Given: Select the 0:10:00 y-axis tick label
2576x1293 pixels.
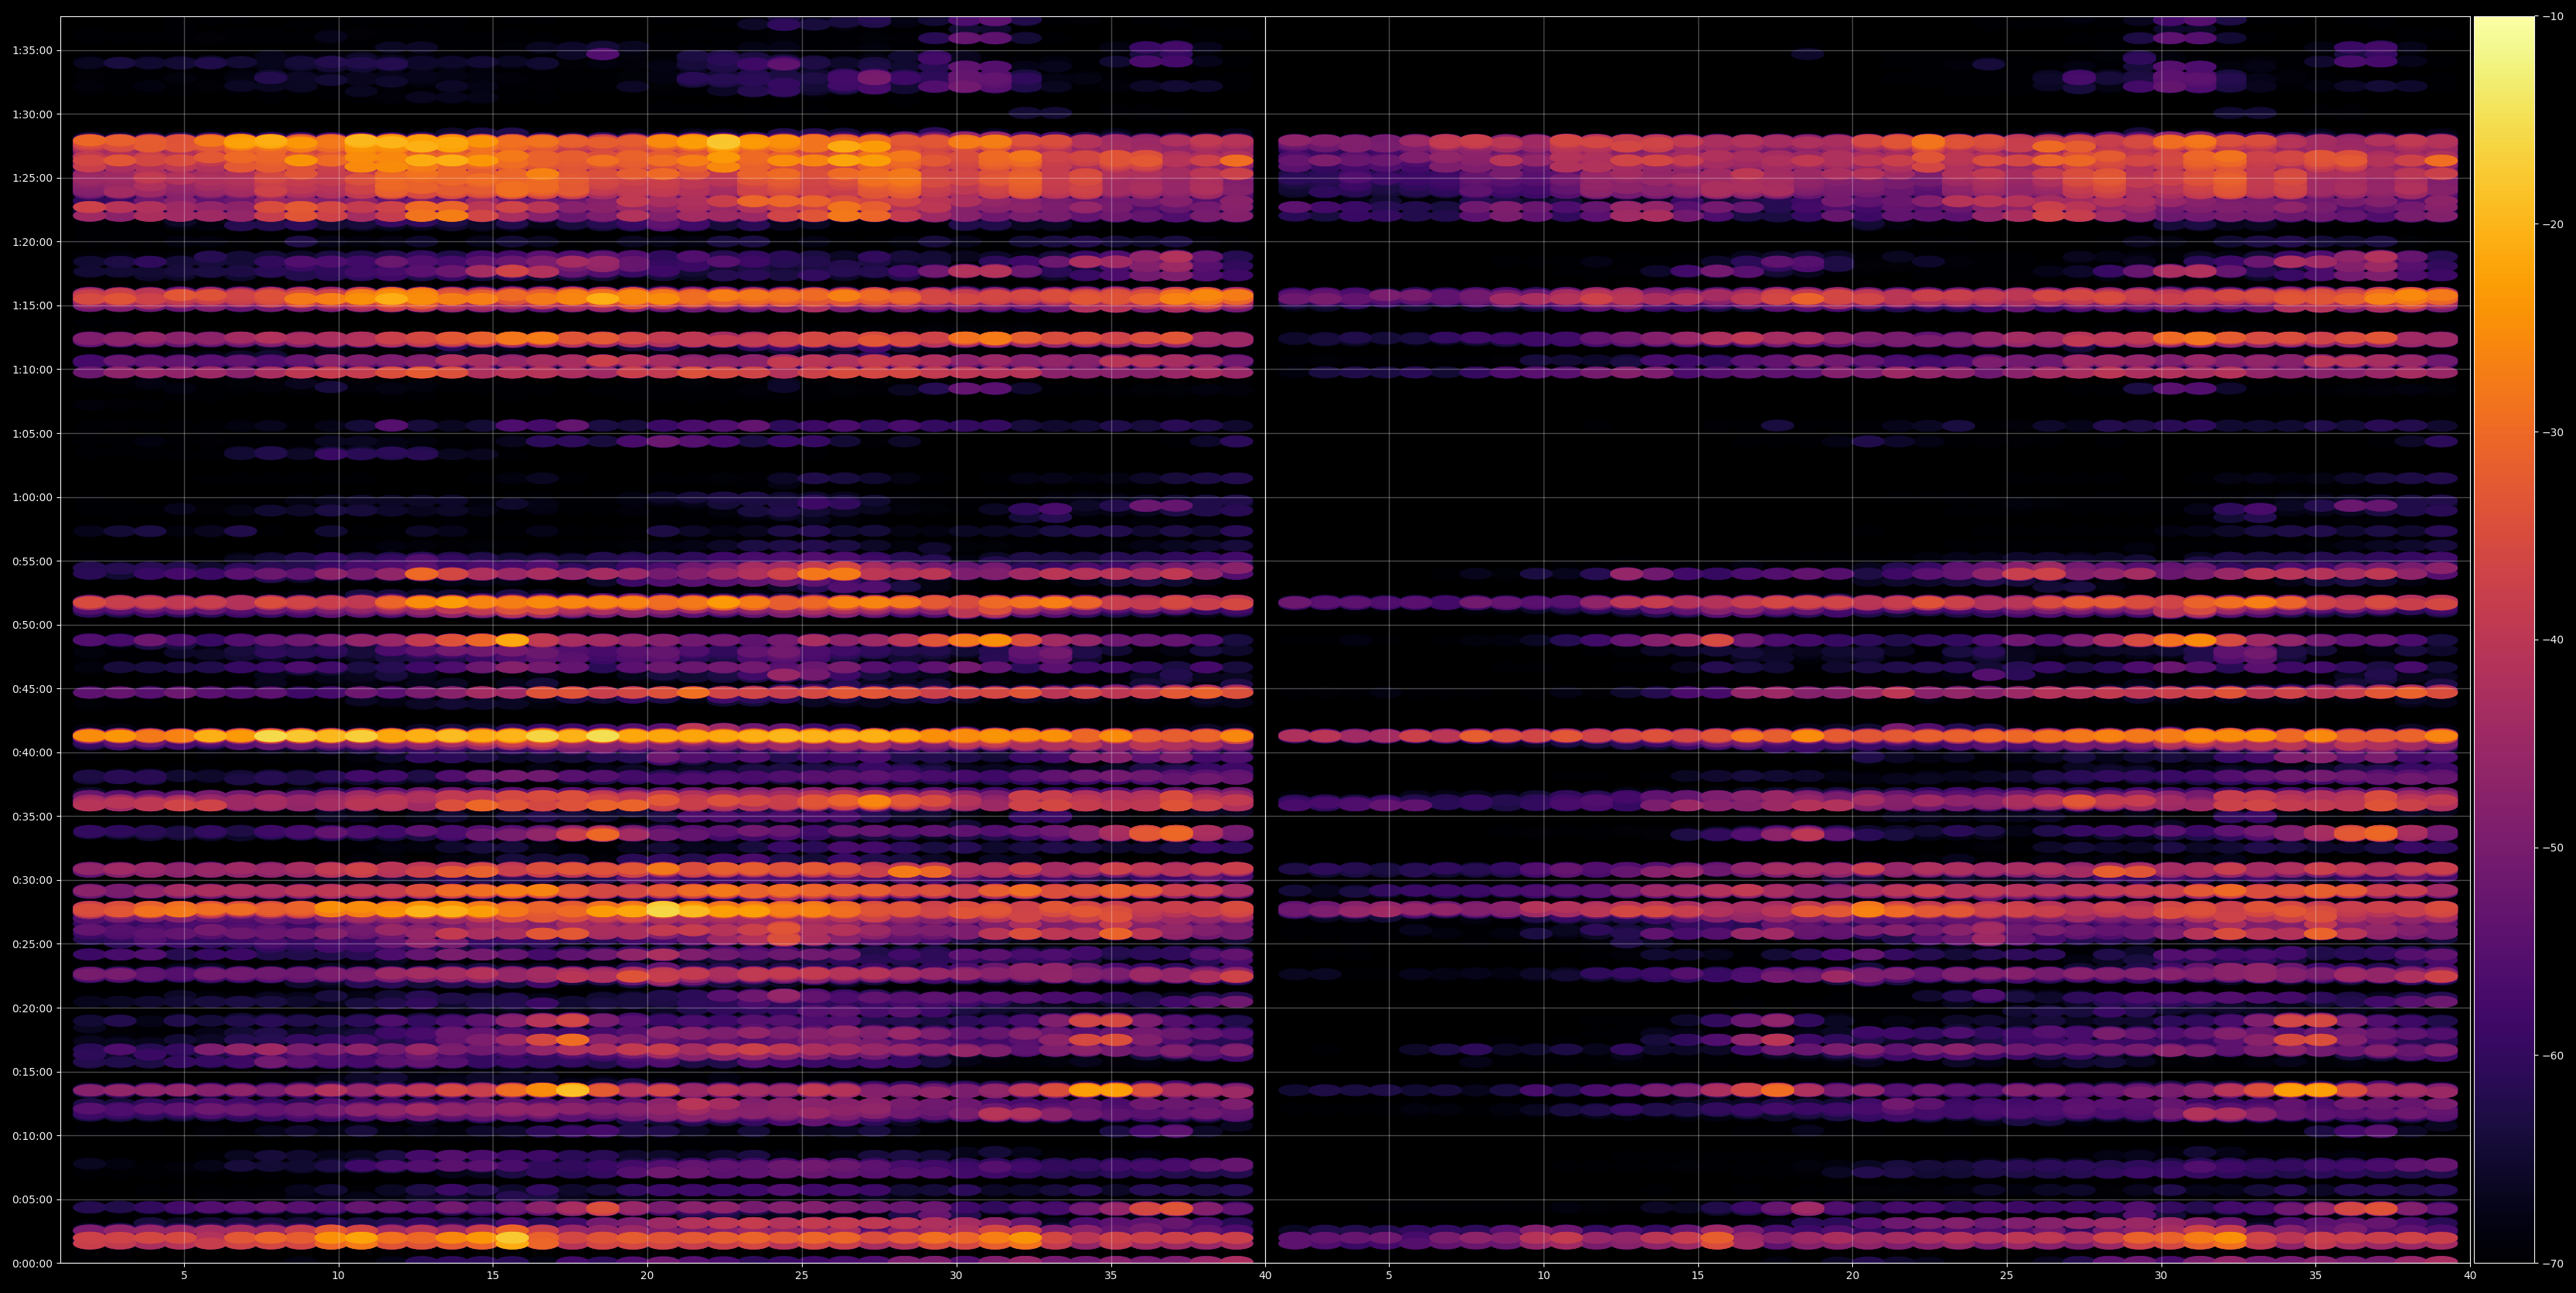Looking at the screenshot, I should (32, 1136).
